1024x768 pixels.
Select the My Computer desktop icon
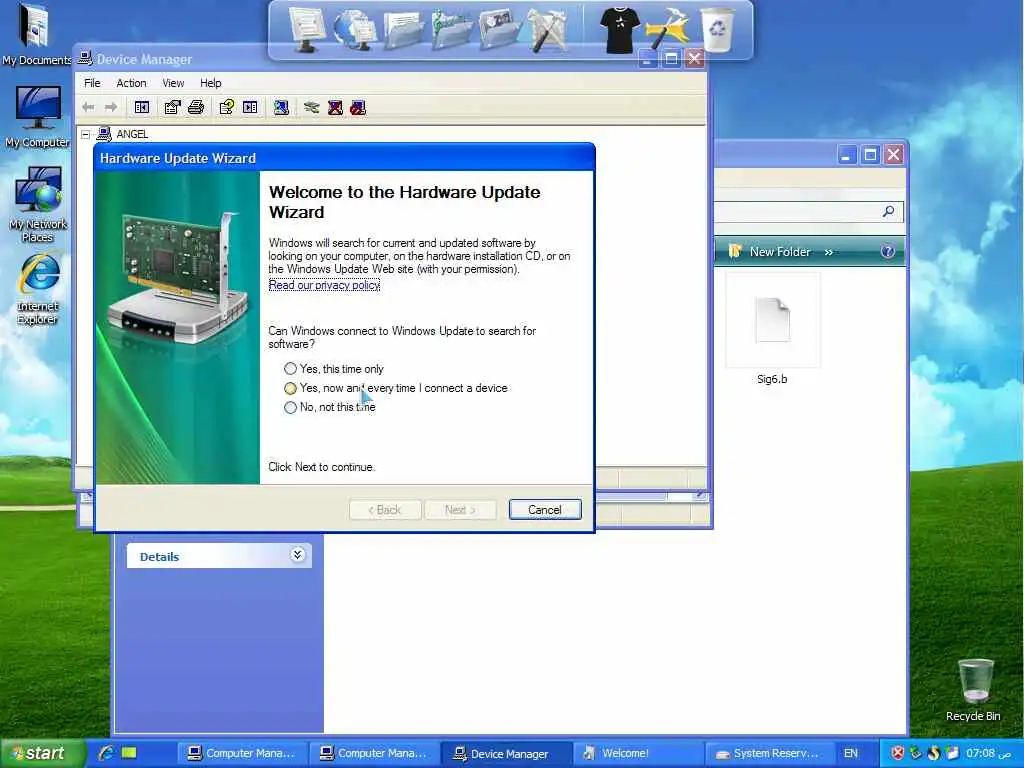click(x=37, y=117)
